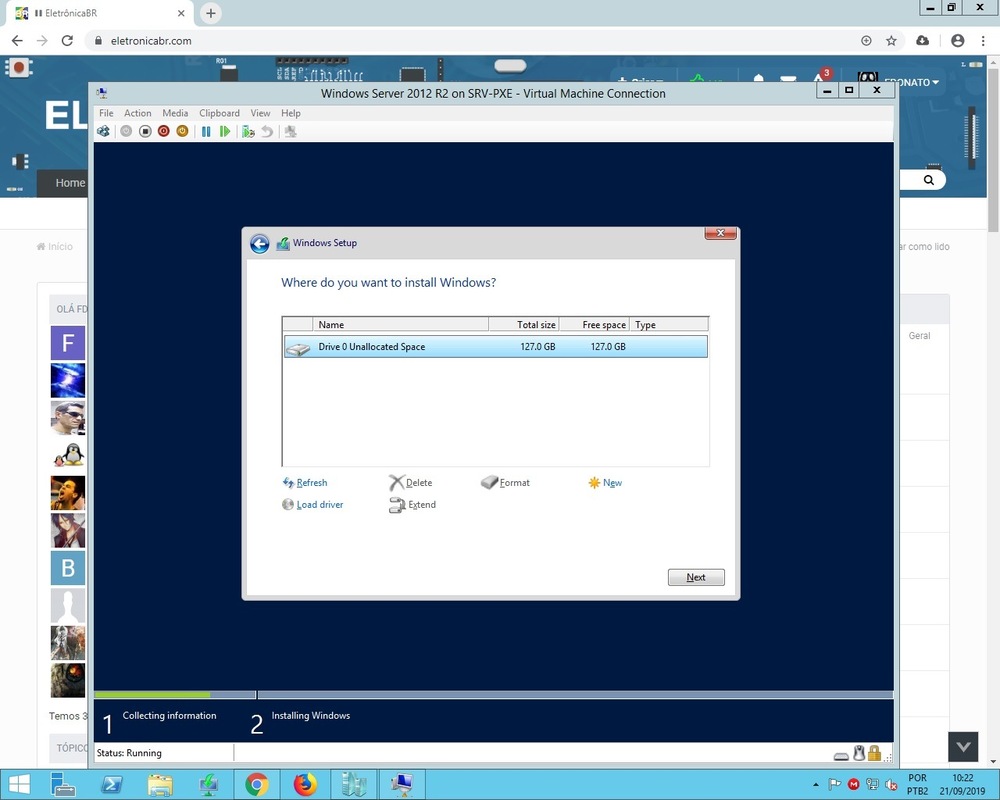Click the Type column header

tap(669, 324)
